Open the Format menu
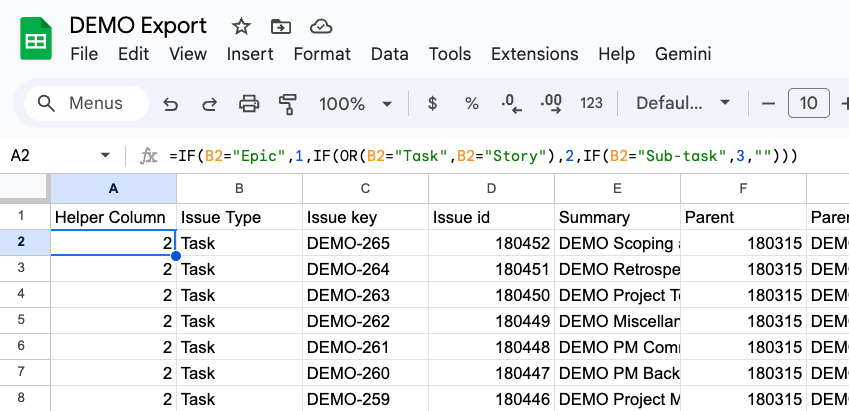Screen dimensions: 849x411 tap(322, 54)
